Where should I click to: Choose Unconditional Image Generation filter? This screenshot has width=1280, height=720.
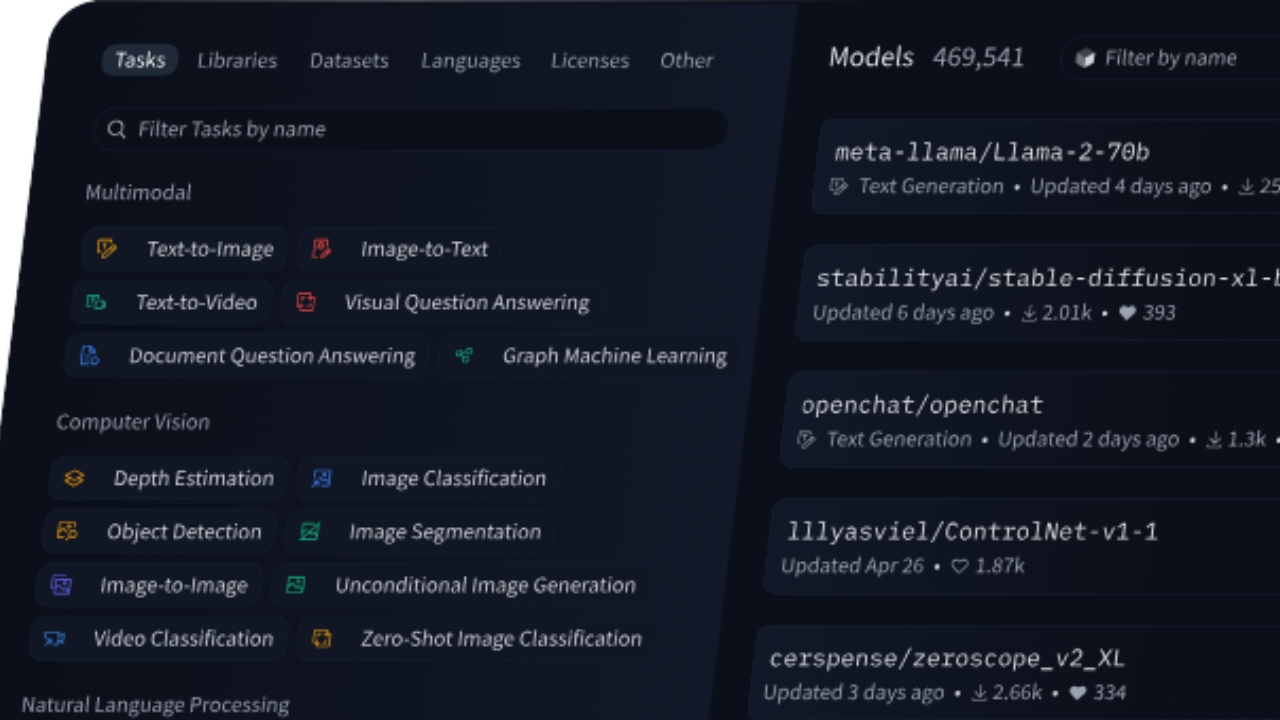(461, 585)
